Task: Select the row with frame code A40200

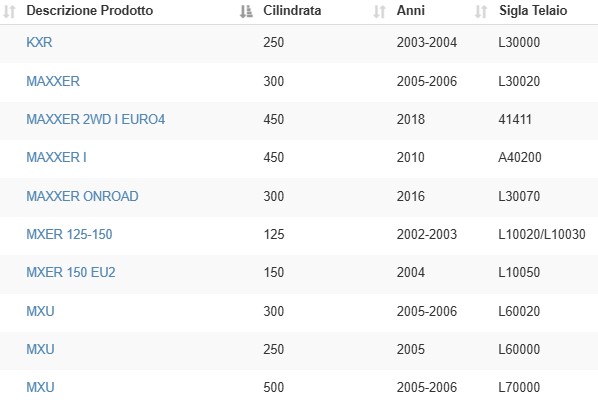Action: (299, 159)
